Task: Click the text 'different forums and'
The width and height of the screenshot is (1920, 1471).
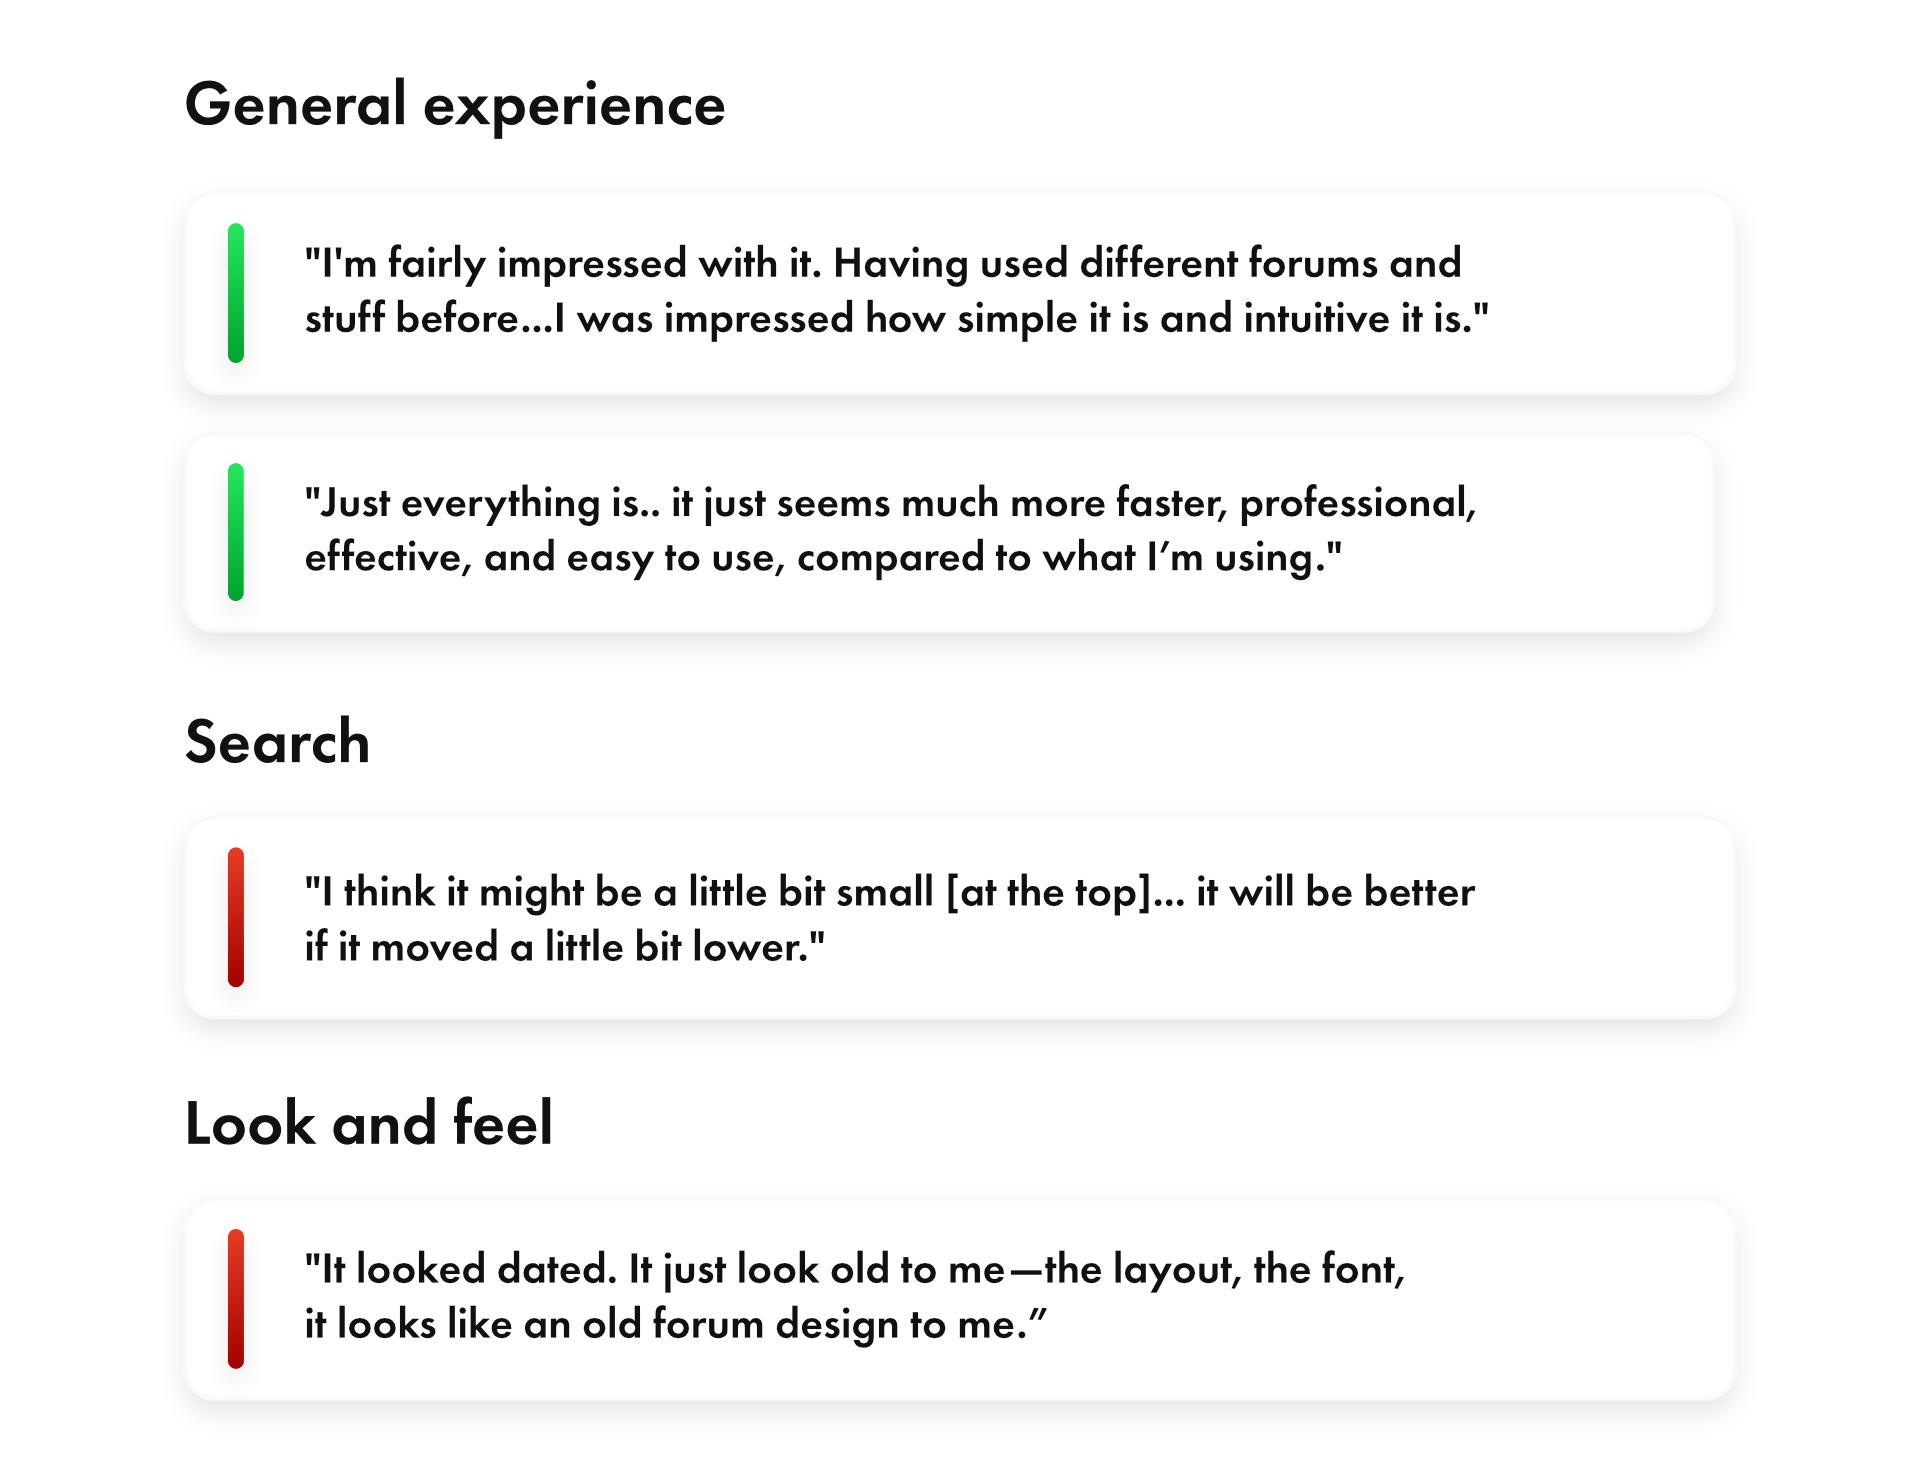Action: (1270, 263)
